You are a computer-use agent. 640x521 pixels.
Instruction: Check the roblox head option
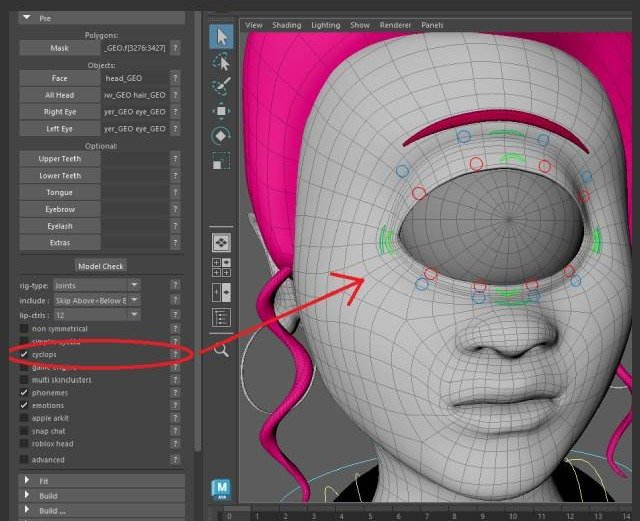tap(24, 444)
